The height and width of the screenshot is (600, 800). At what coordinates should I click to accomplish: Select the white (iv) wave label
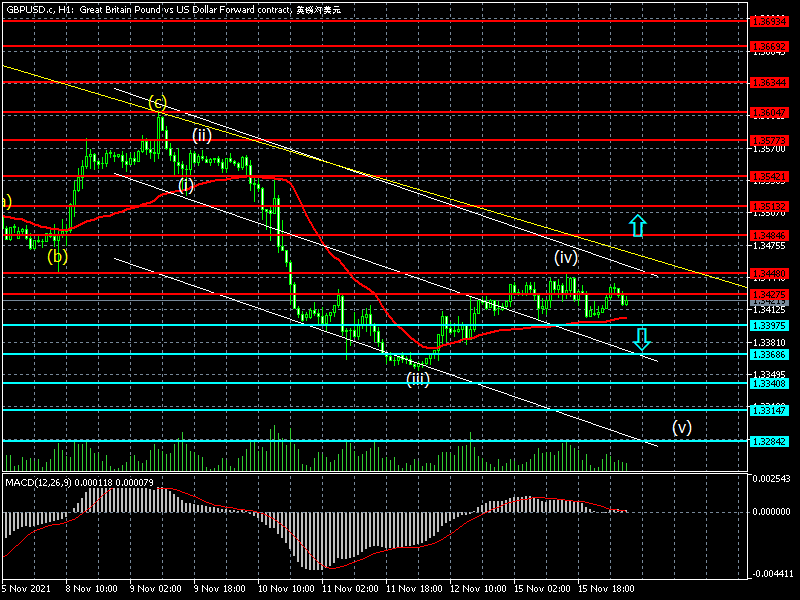pyautogui.click(x=565, y=256)
